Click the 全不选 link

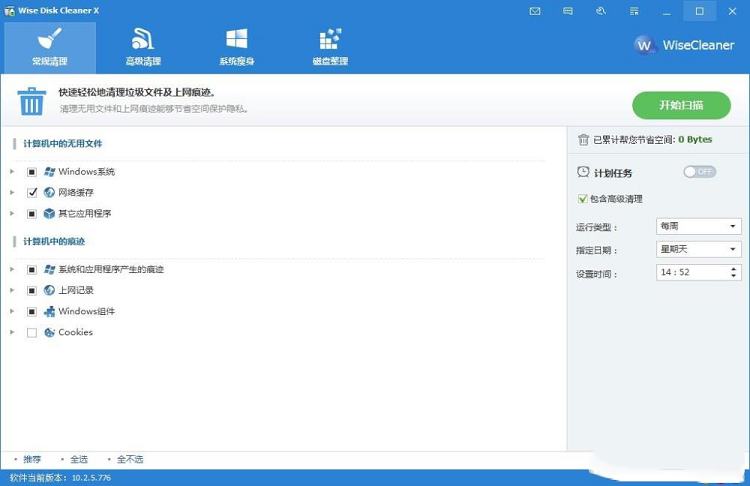(130, 459)
